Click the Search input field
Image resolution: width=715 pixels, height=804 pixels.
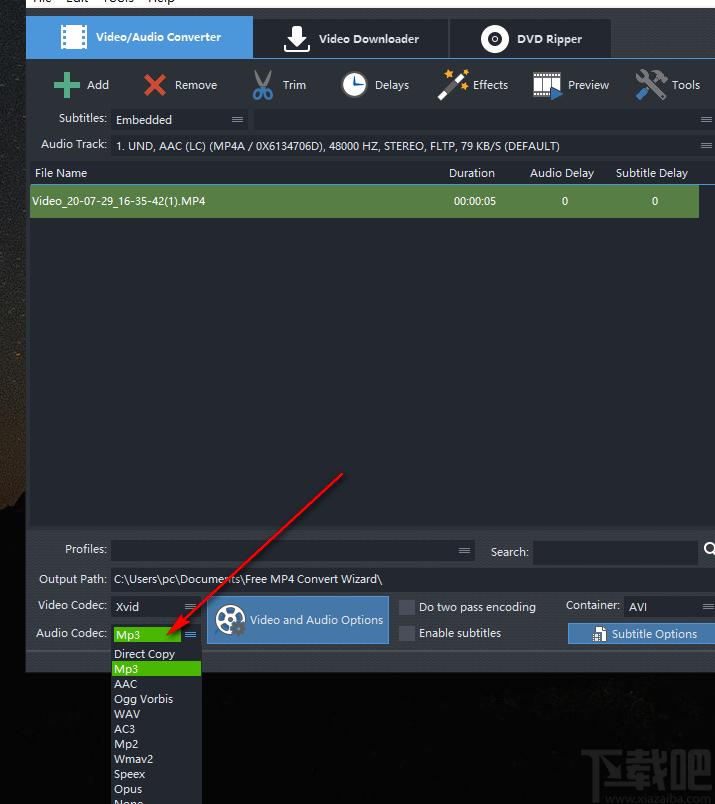[x=614, y=552]
